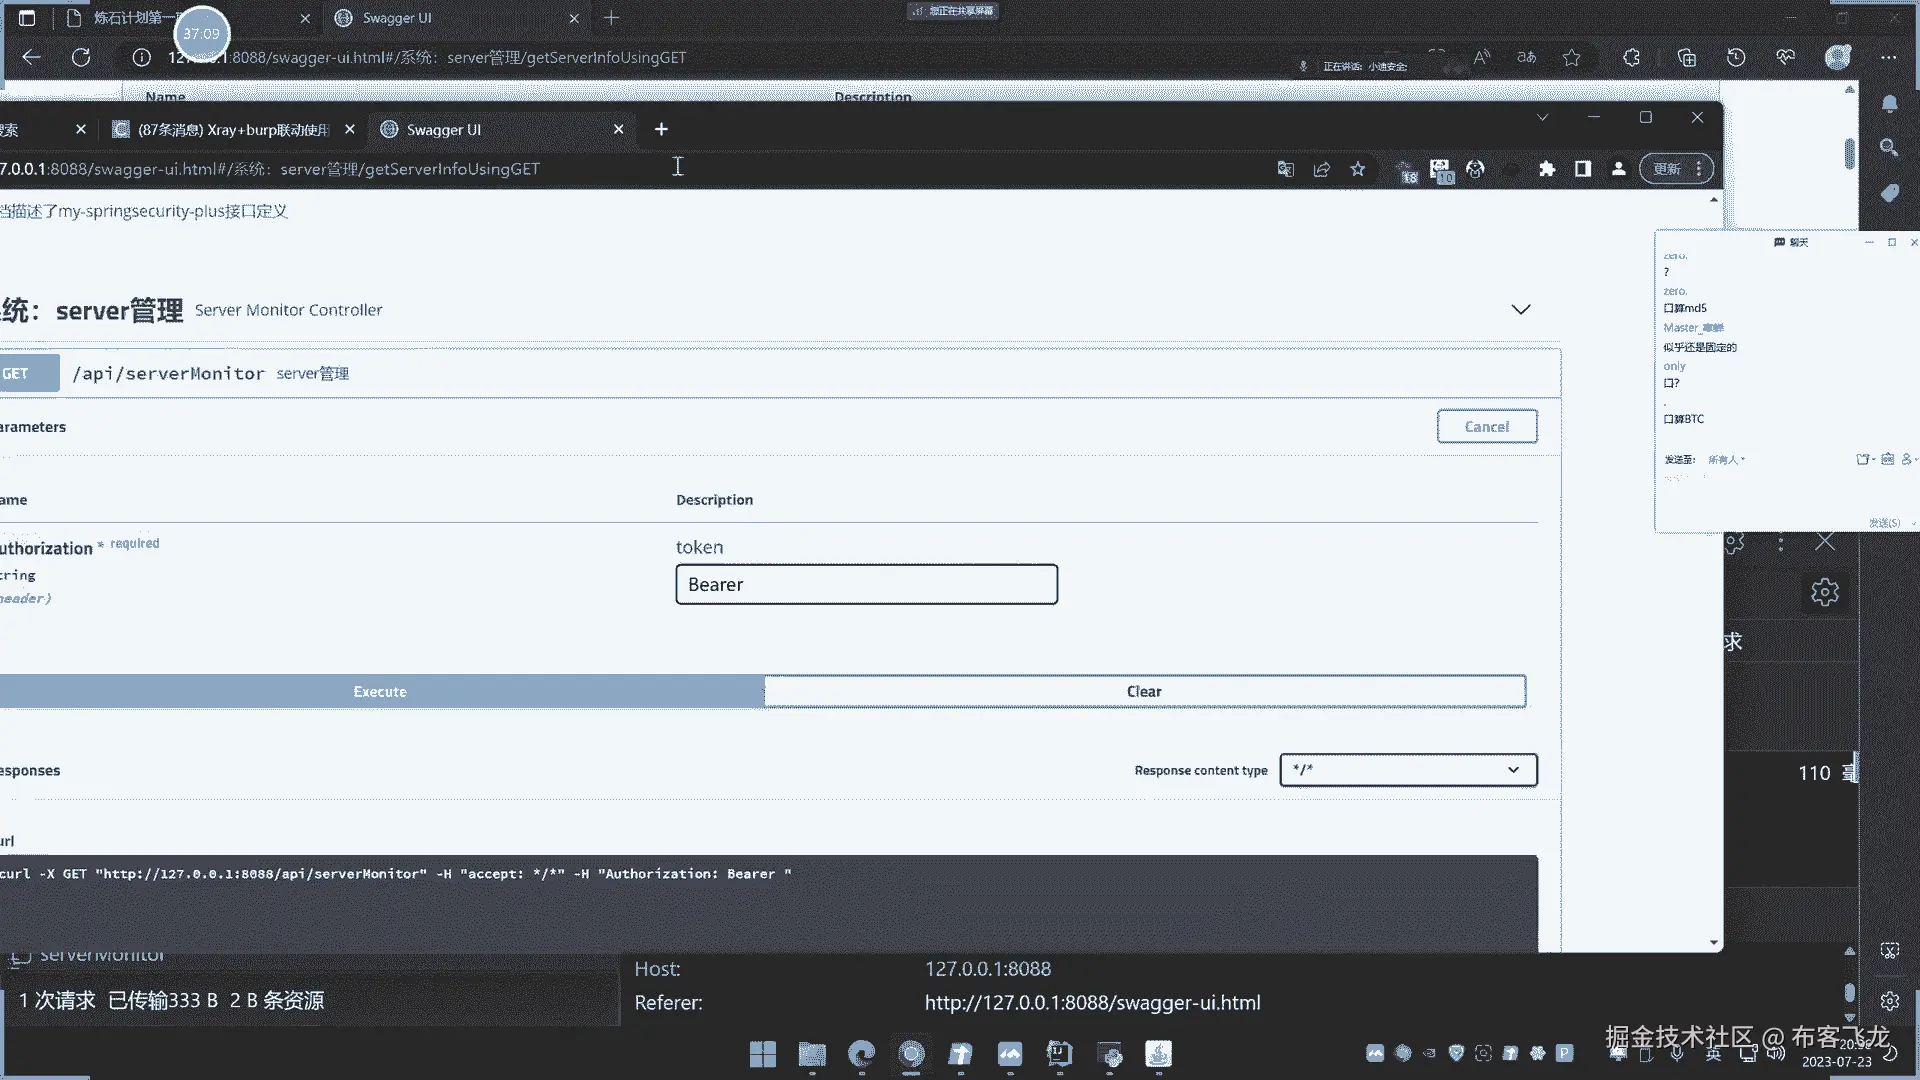
Task: Select the Swagger UI tab in Edge
Action: (x=397, y=18)
